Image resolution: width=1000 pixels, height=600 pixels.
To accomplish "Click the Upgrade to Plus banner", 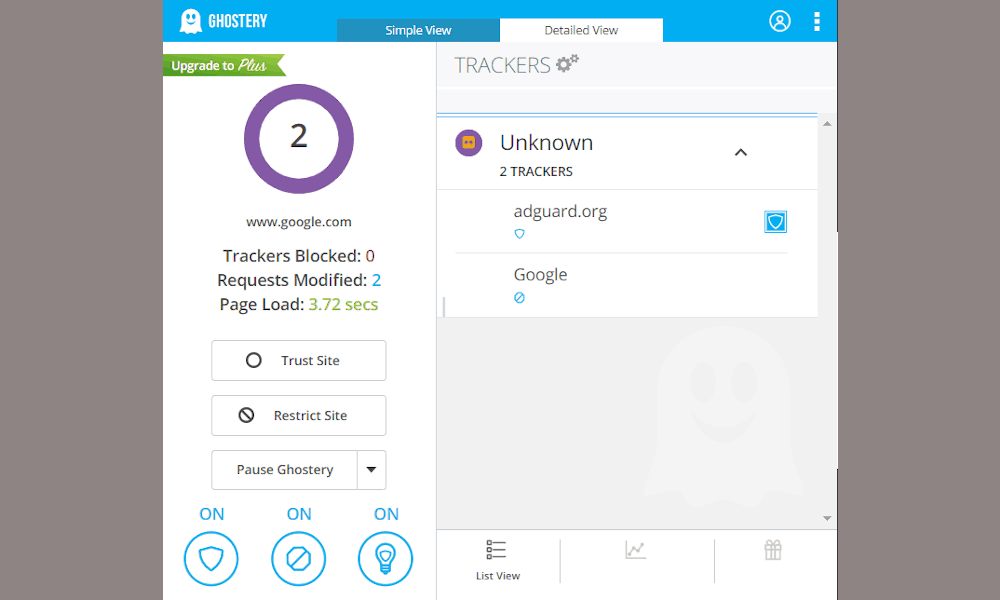I will [x=222, y=66].
